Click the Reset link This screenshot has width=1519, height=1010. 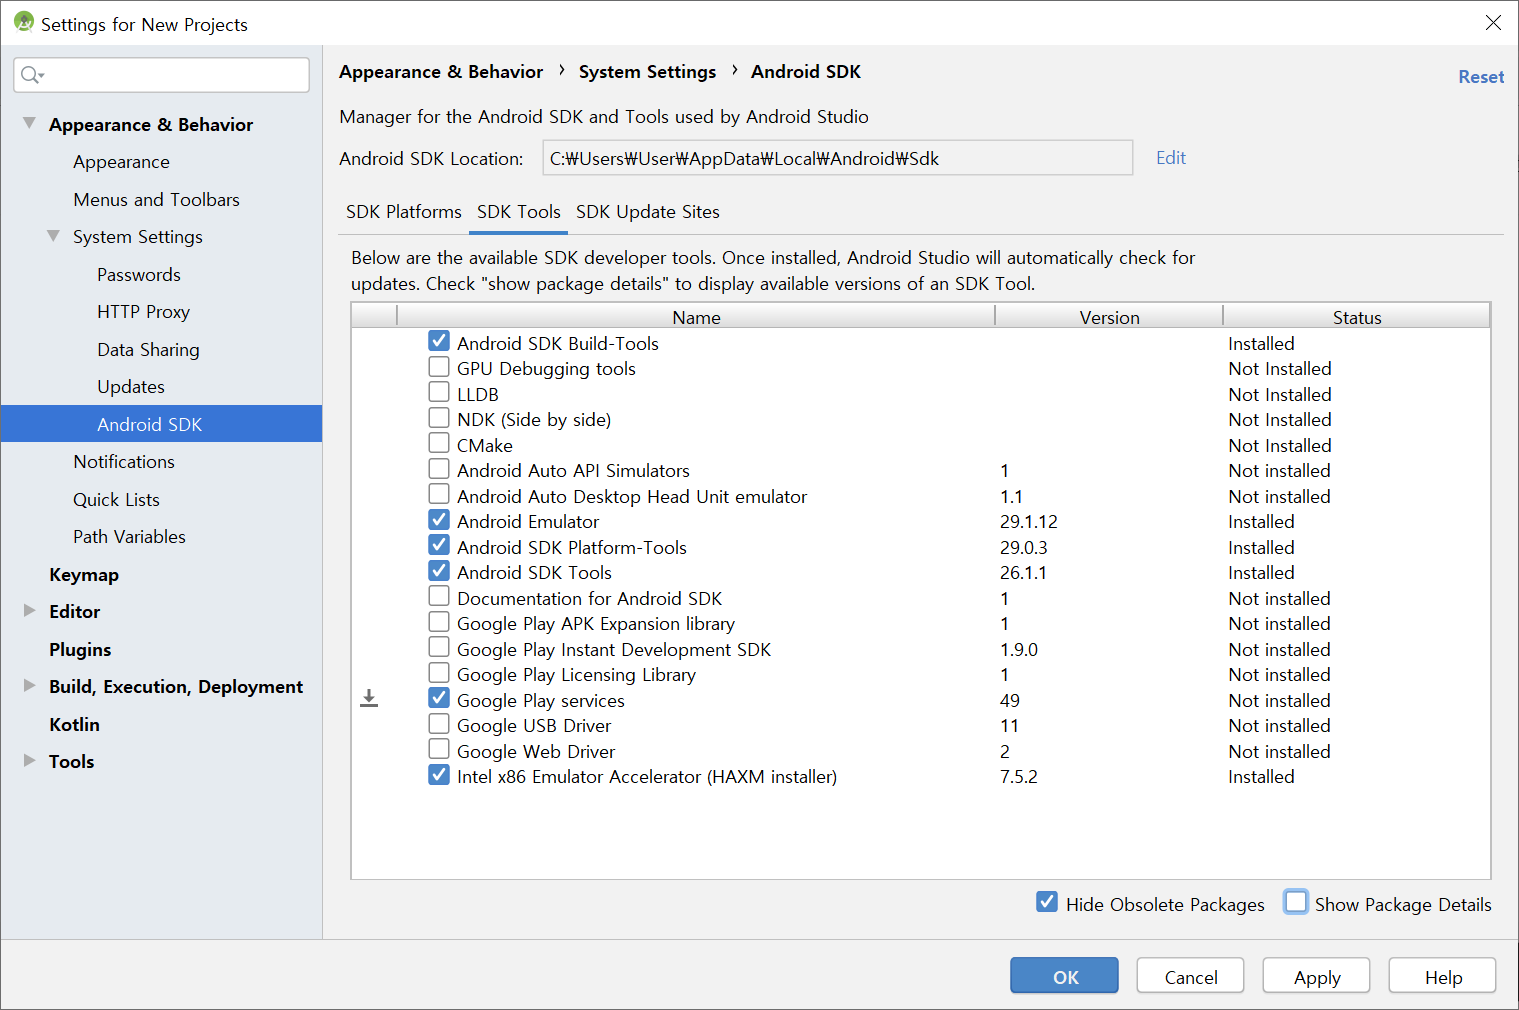(1481, 77)
